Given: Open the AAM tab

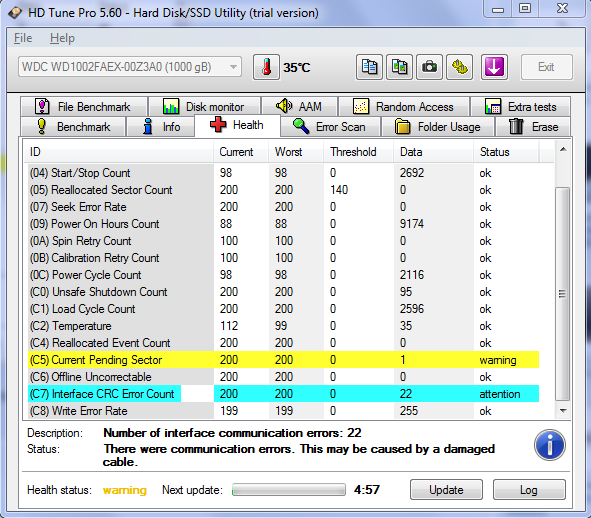Looking at the screenshot, I should 300,107.
